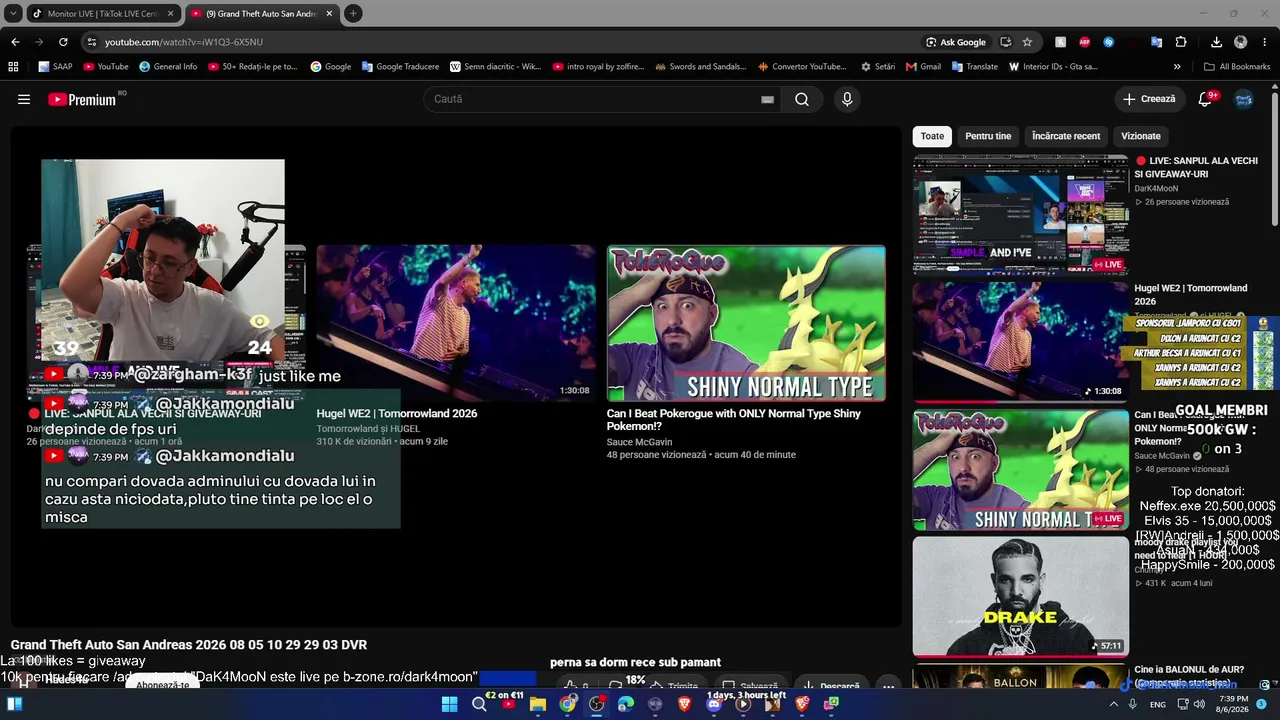Viewport: 1280px width, 720px height.
Task: Start voice search with the microphone icon
Action: [847, 99]
